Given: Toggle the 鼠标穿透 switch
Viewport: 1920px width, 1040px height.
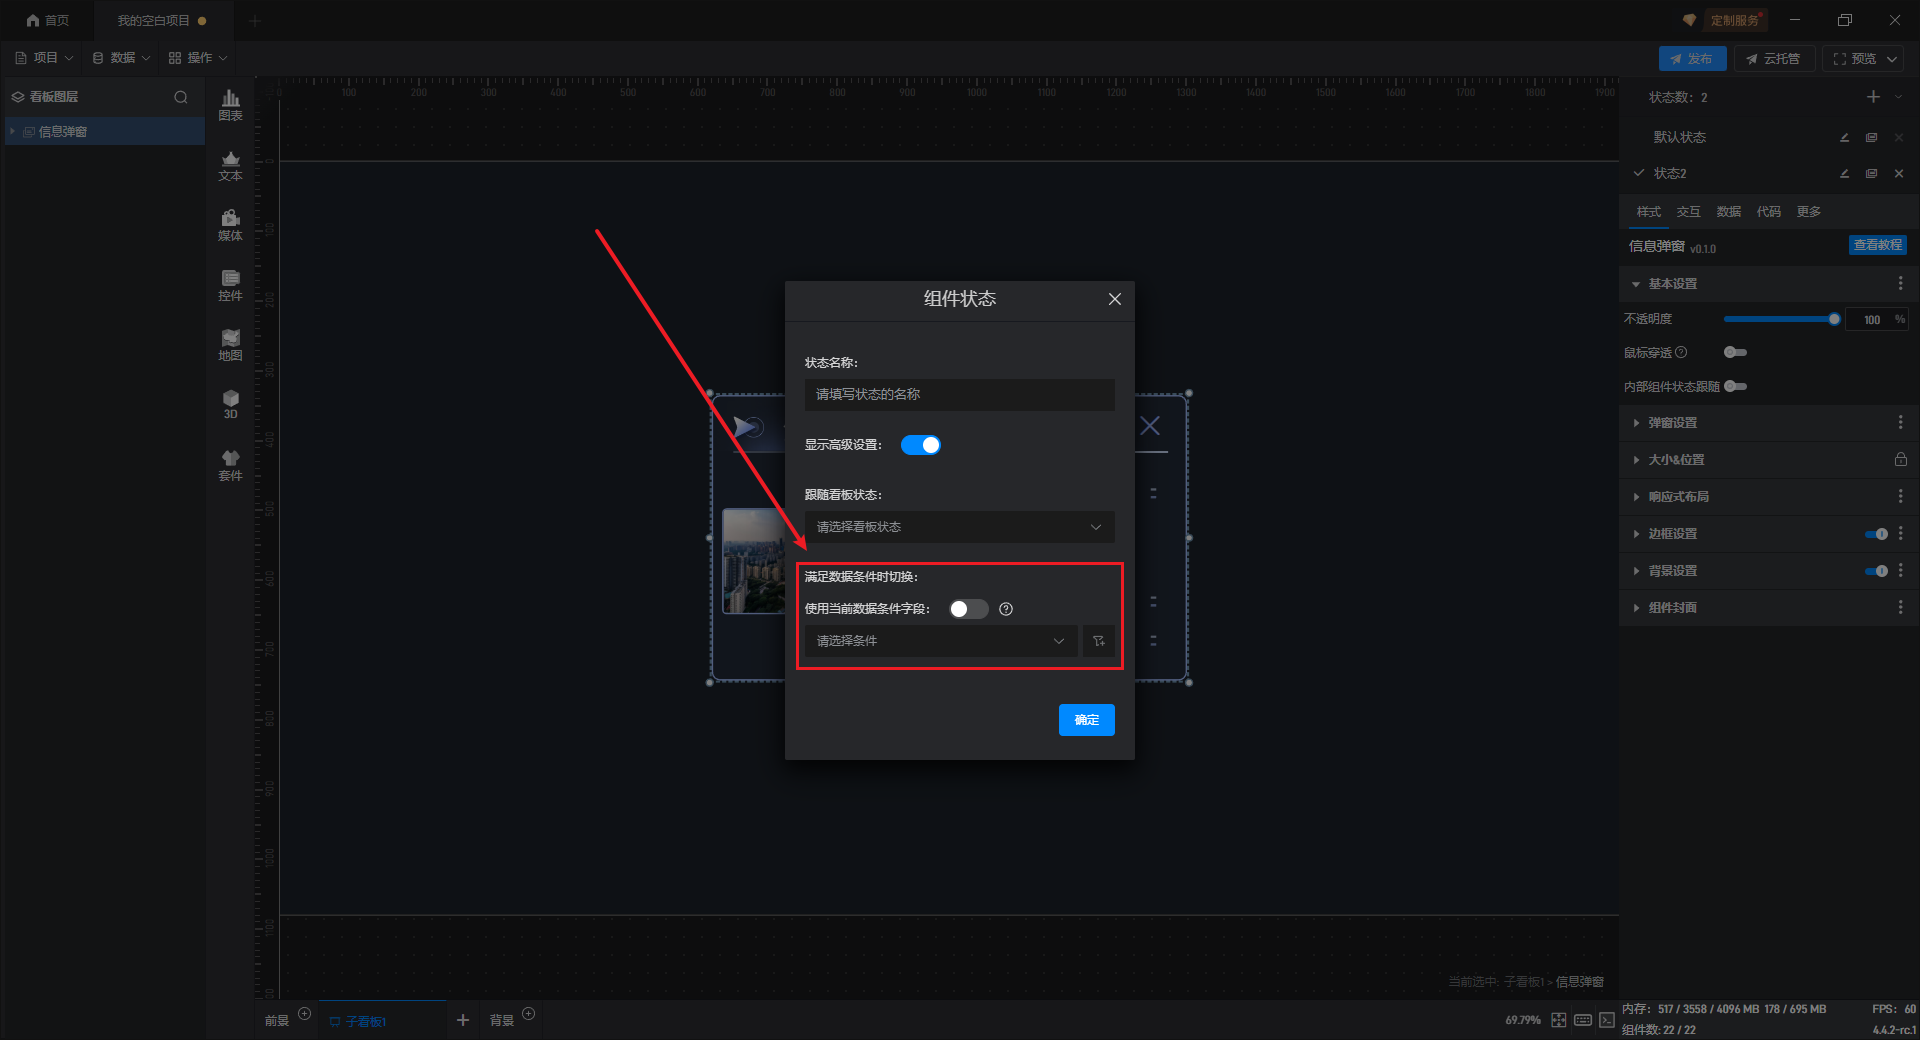Looking at the screenshot, I should point(1735,352).
